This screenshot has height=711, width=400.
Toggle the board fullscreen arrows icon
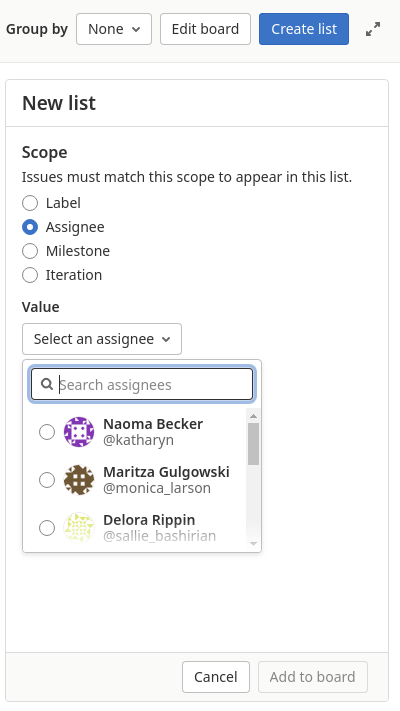pos(373,29)
